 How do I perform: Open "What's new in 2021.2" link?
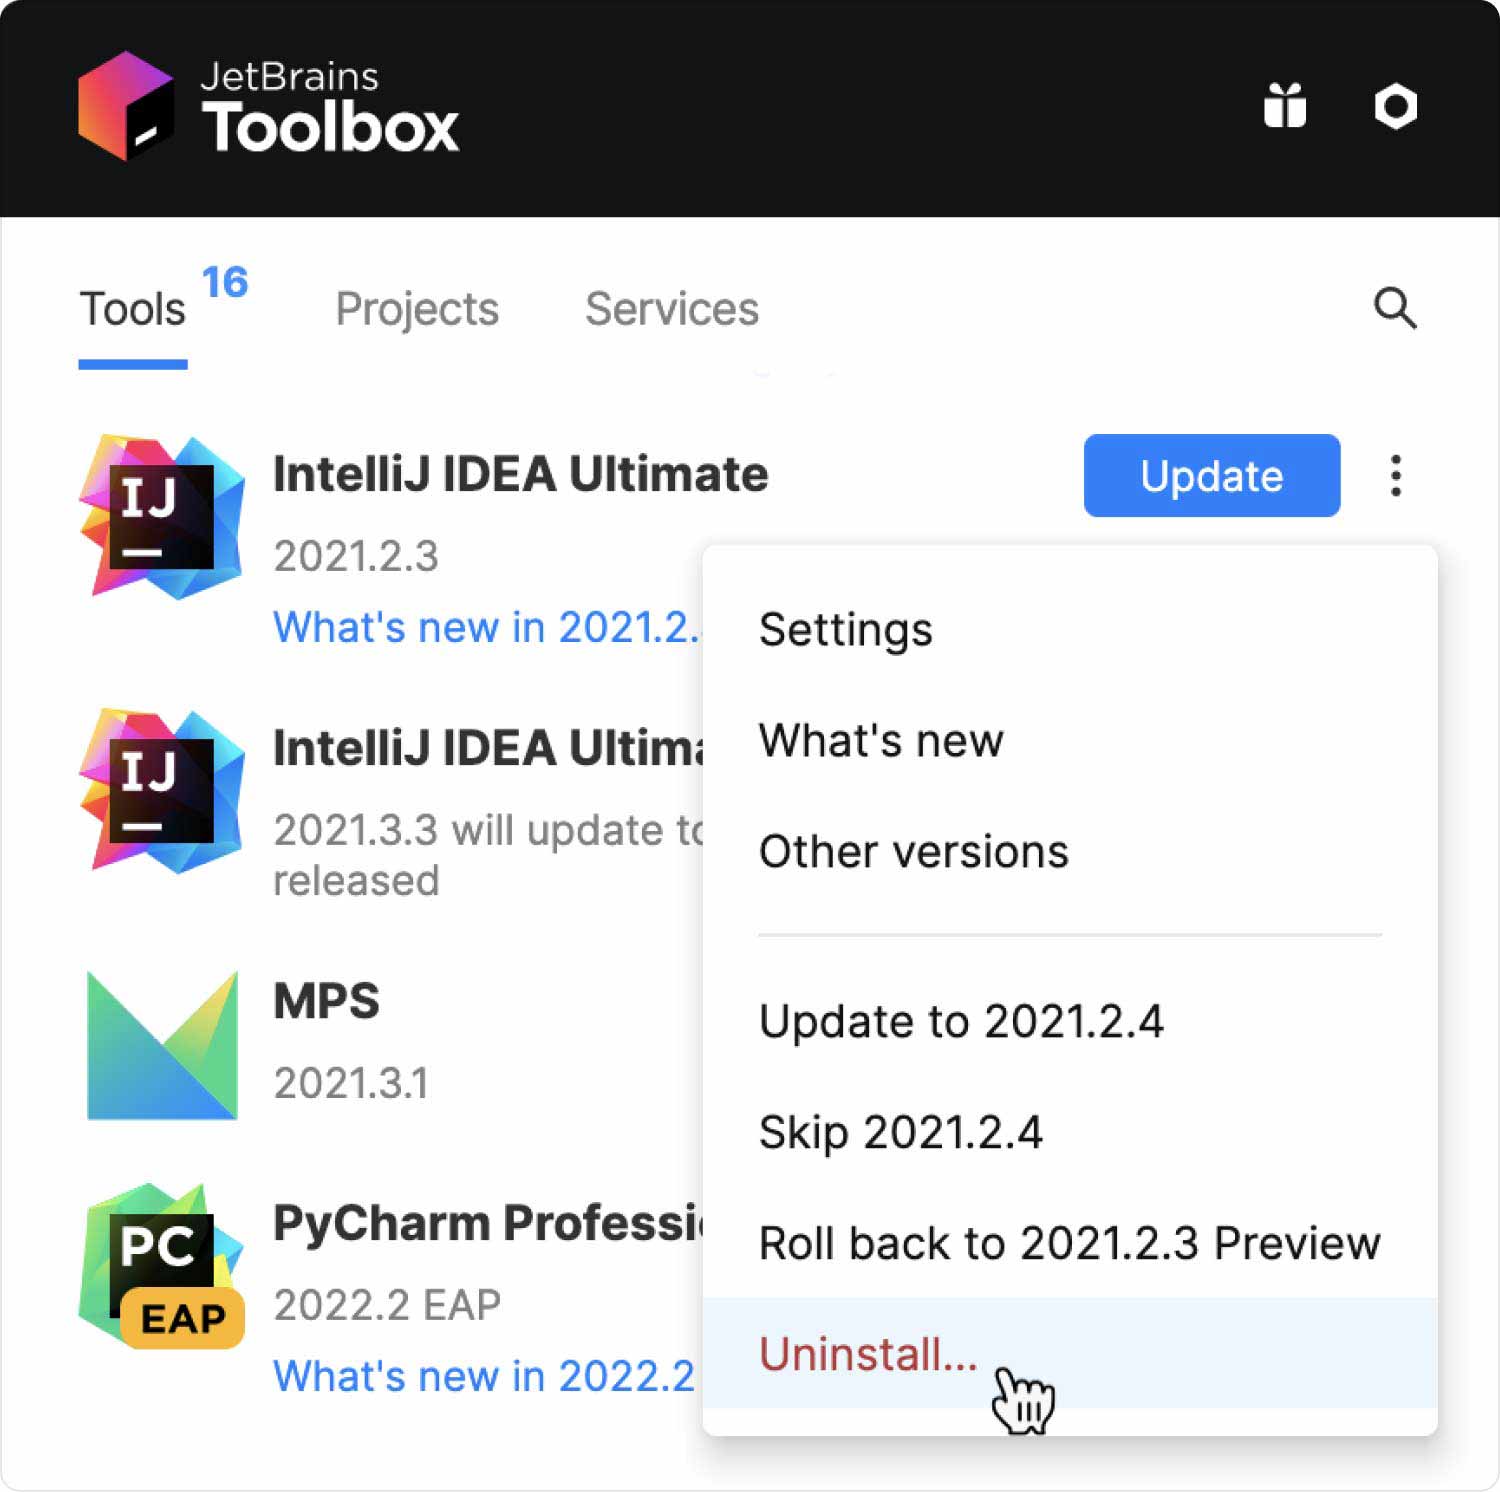(486, 628)
